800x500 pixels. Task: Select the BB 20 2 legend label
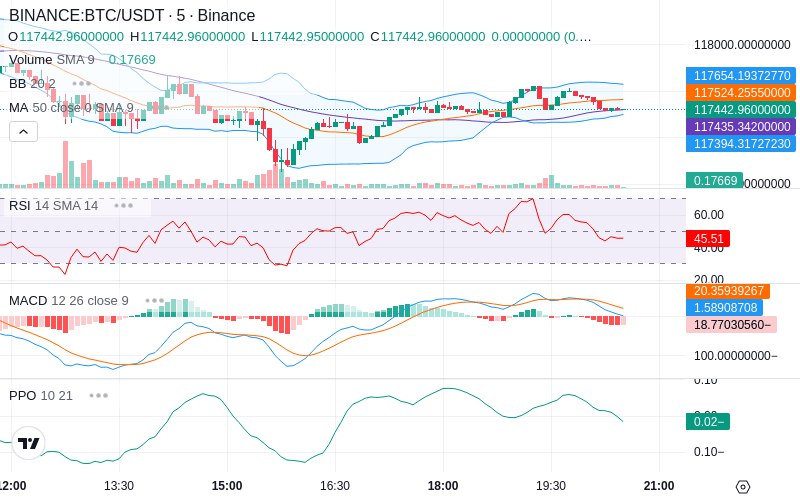pyautogui.click(x=32, y=83)
